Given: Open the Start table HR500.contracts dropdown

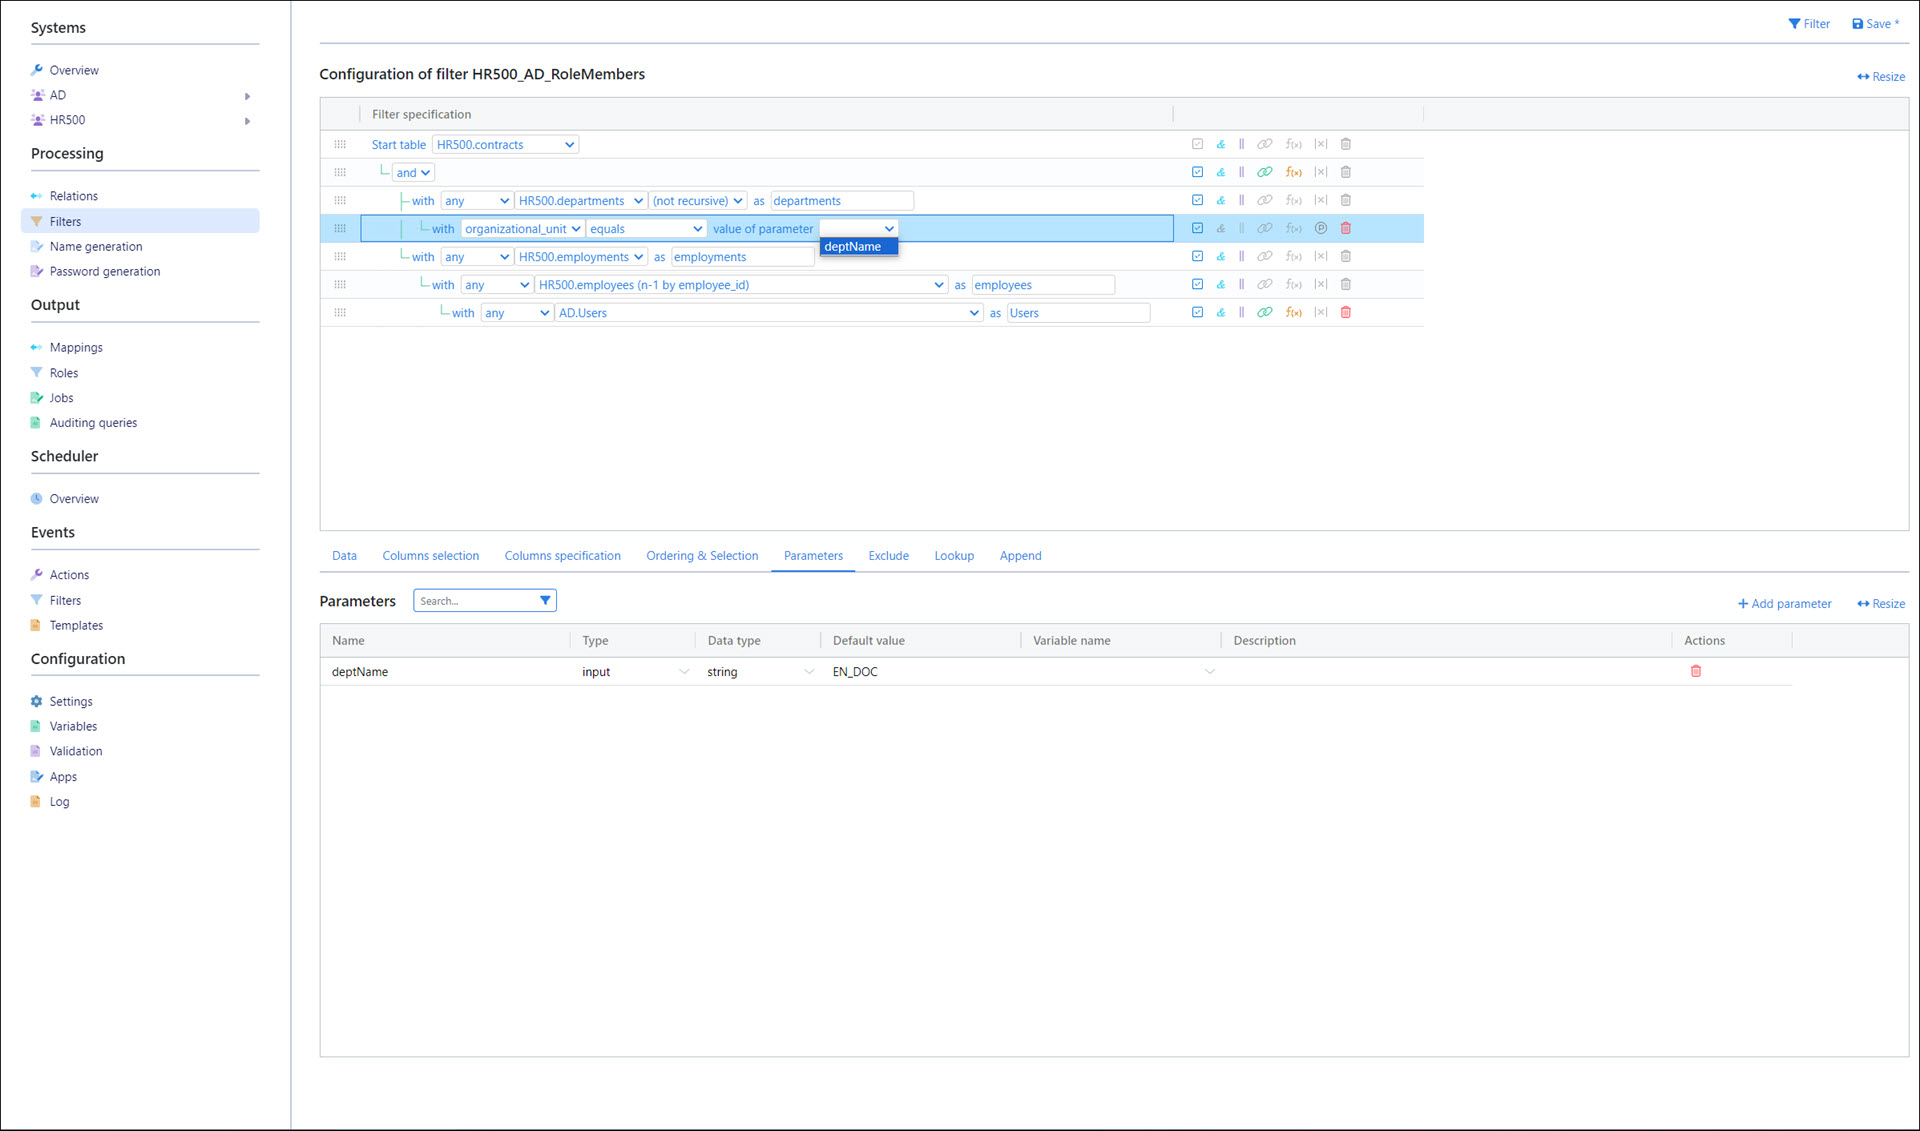Looking at the screenshot, I should [505, 144].
